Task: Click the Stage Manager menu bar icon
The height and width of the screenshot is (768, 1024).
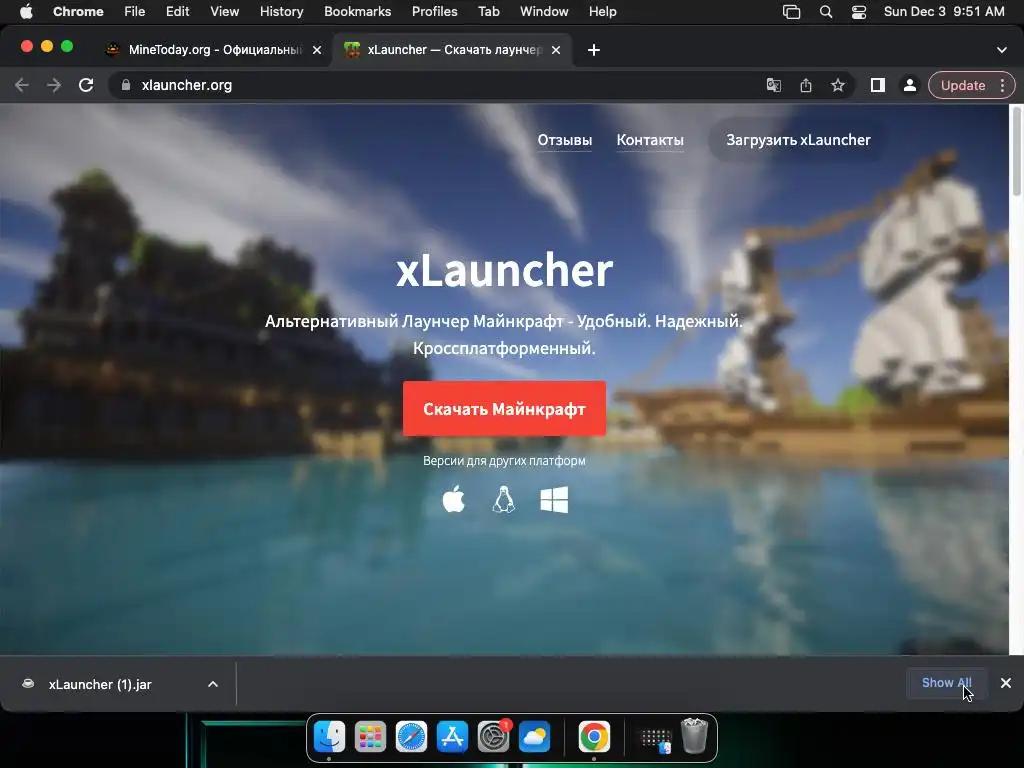Action: [x=792, y=12]
